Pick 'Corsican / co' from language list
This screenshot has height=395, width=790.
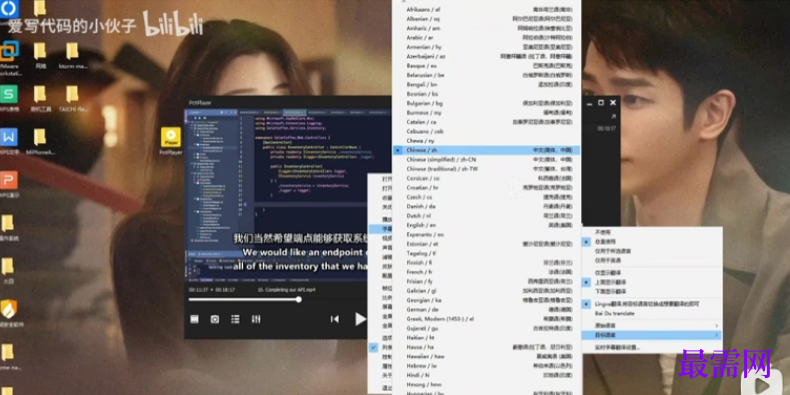point(487,178)
